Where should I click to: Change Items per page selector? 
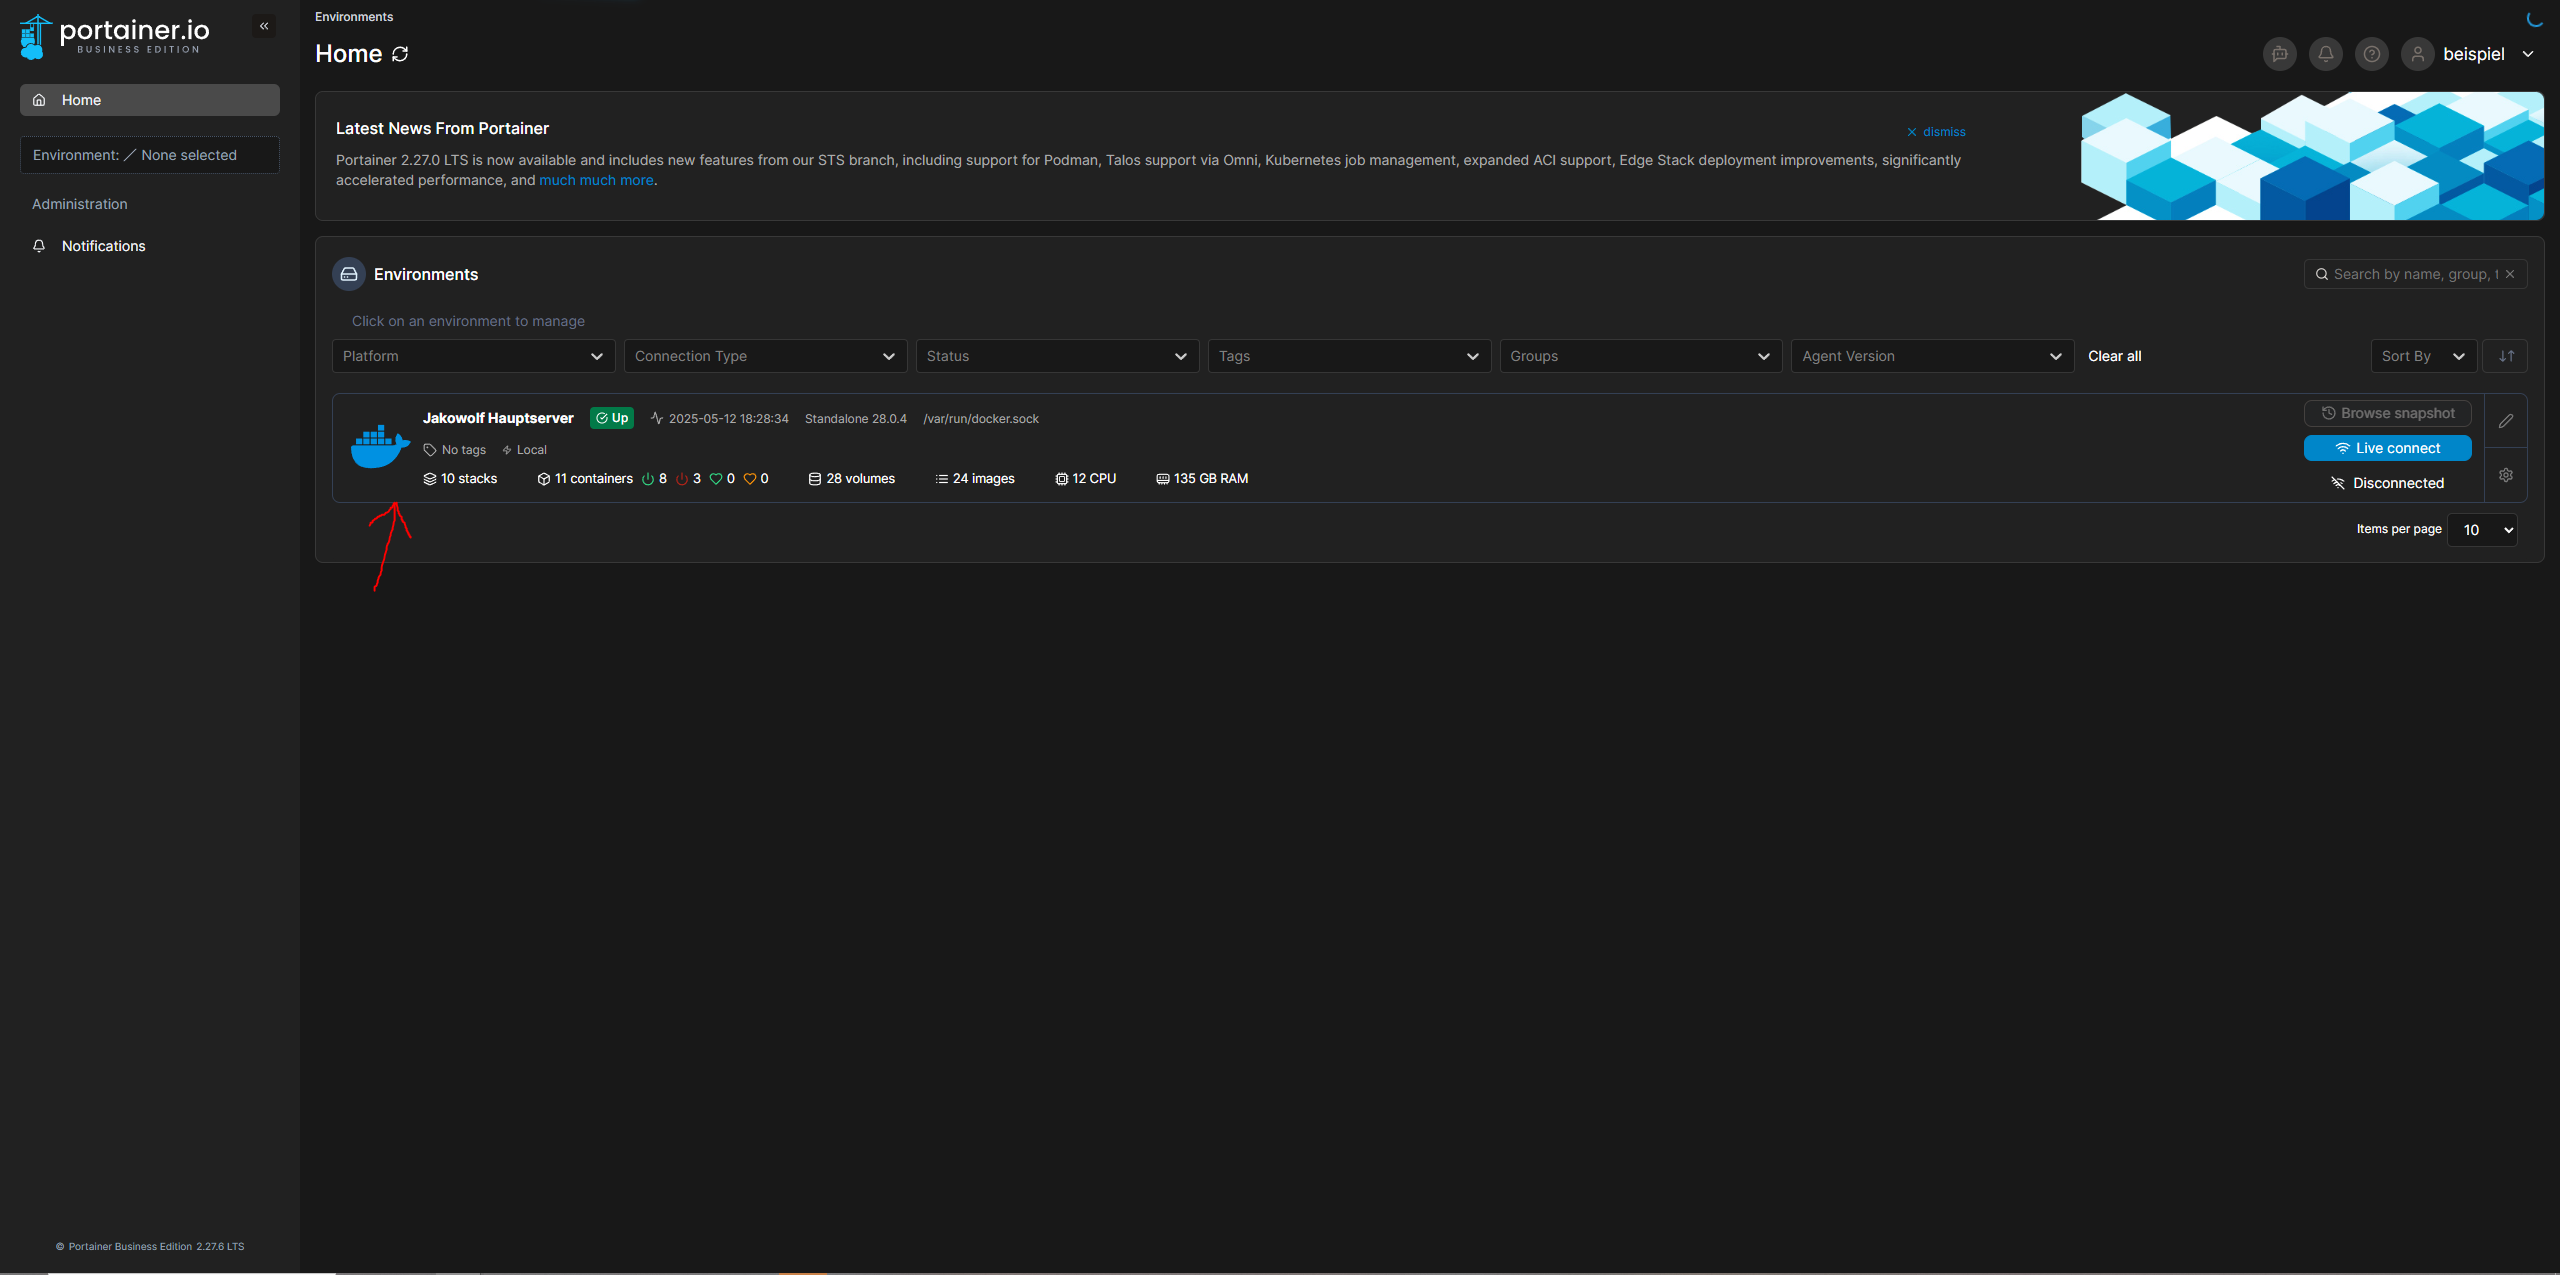2482,530
